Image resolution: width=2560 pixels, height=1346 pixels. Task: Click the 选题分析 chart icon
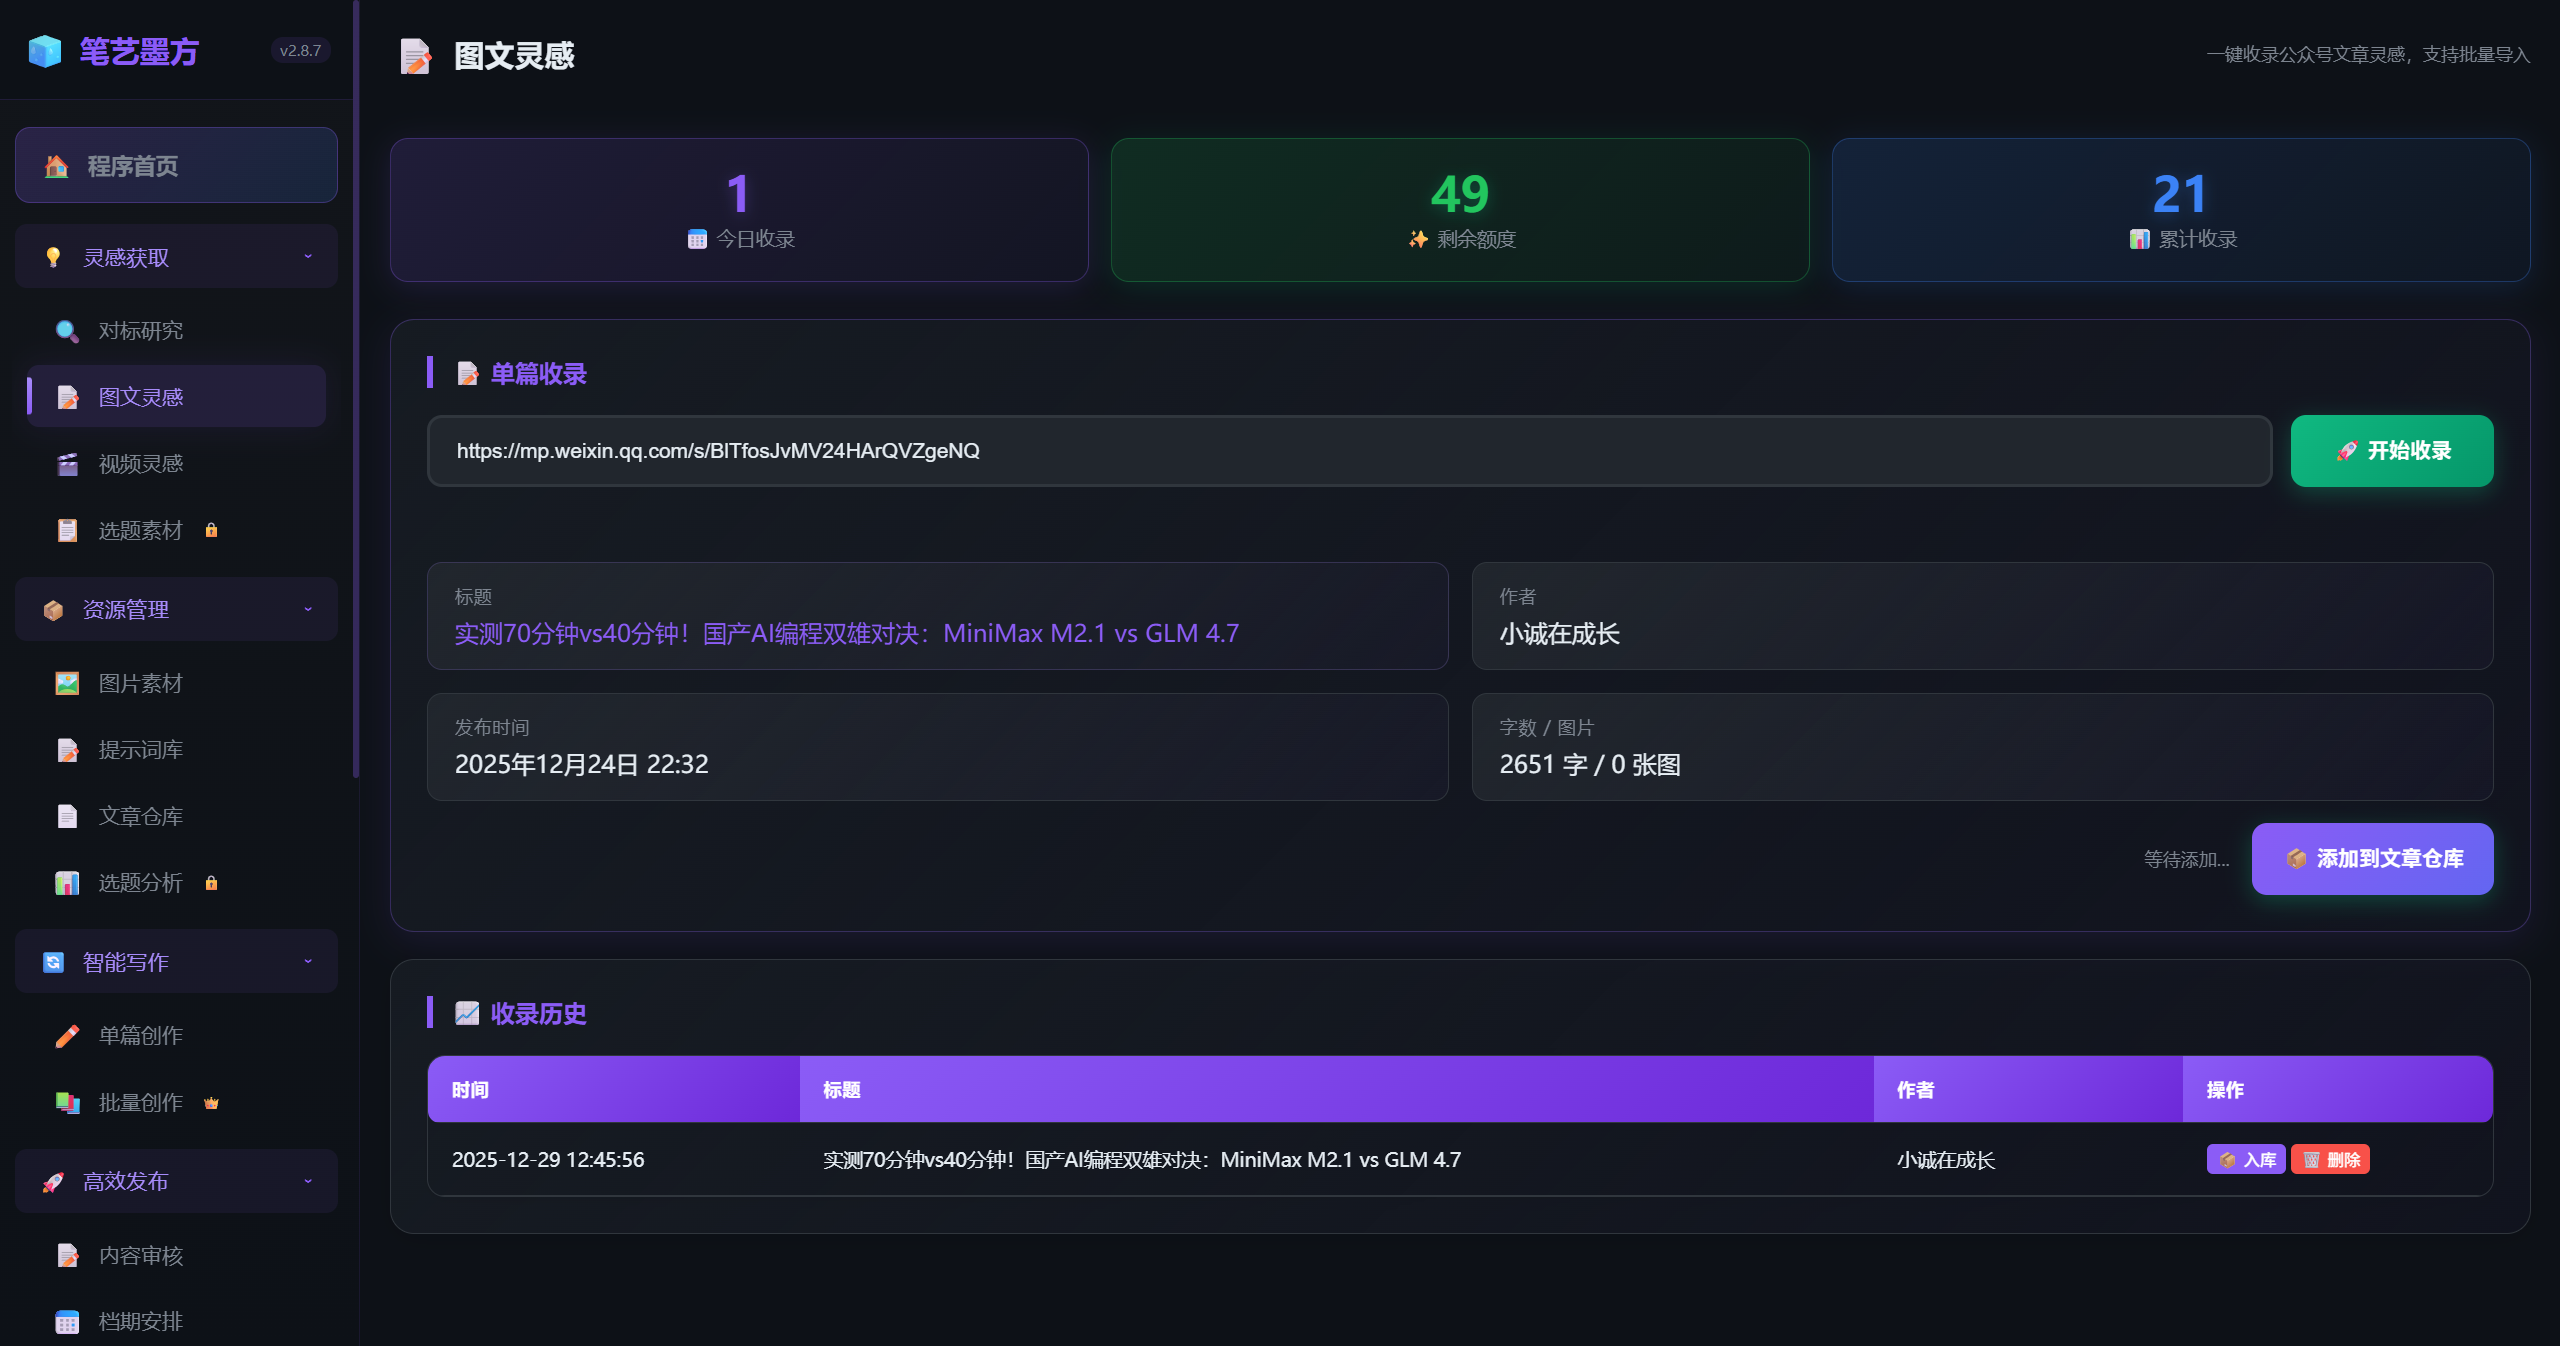pyautogui.click(x=67, y=883)
